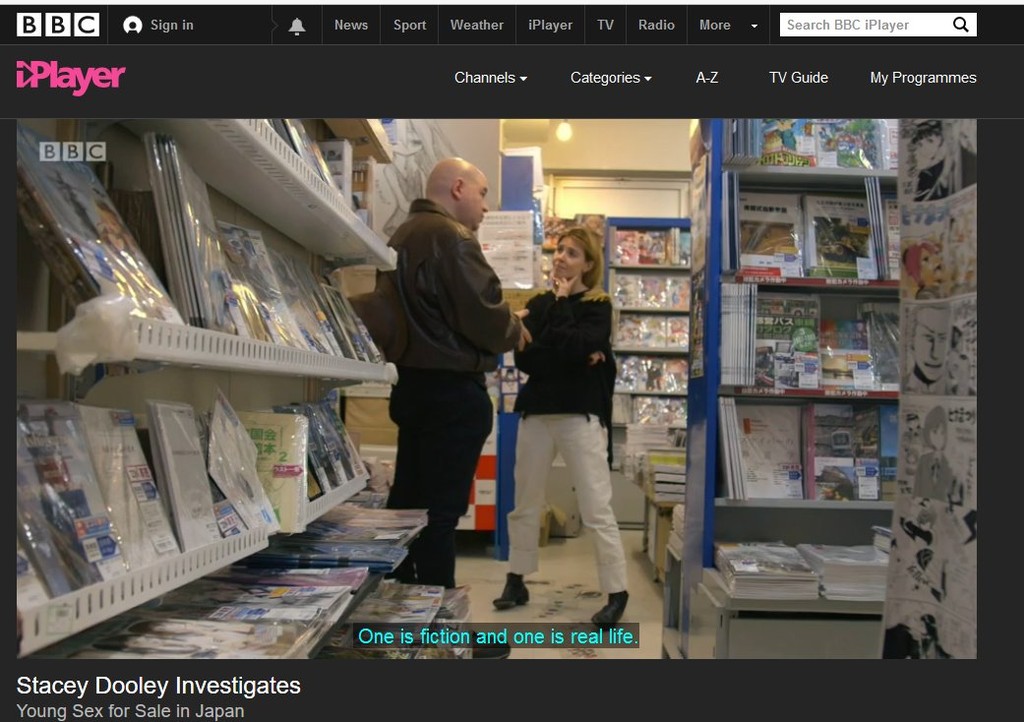The height and width of the screenshot is (722, 1024).
Task: Open Sign in link
Action: pos(172,25)
